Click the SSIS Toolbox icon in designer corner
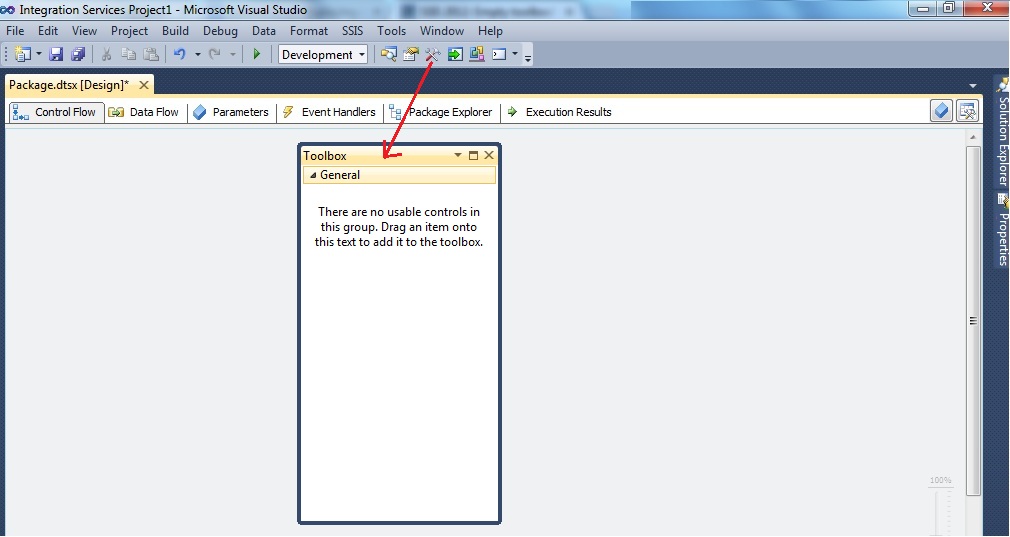 (967, 111)
